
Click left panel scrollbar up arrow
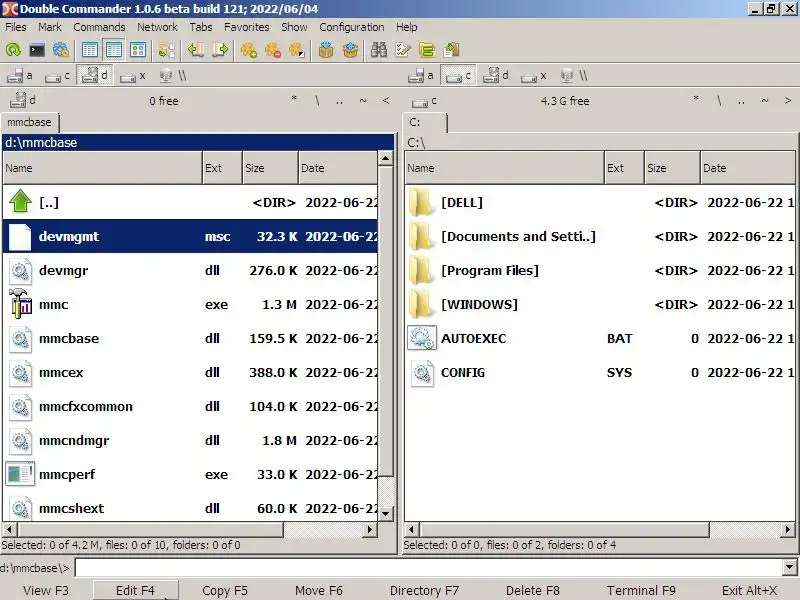386,158
